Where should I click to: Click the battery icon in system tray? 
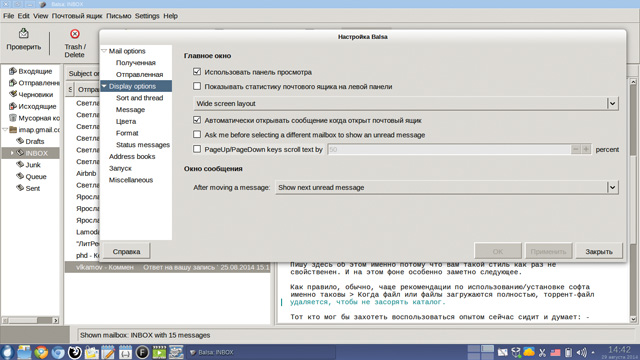pyautogui.click(x=568, y=352)
